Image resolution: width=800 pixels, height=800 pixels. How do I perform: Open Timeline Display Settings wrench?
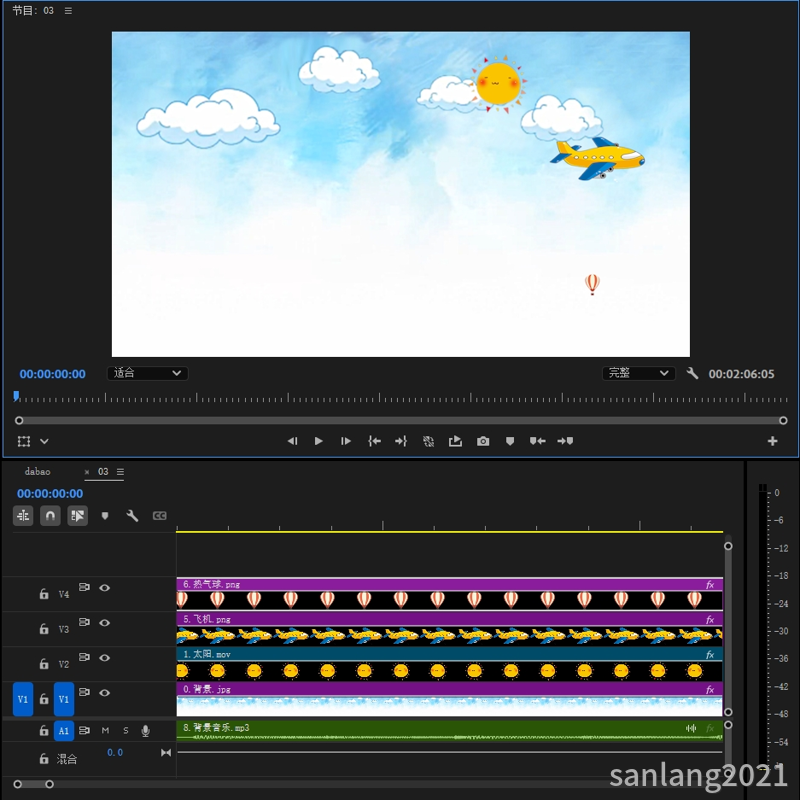[132, 516]
